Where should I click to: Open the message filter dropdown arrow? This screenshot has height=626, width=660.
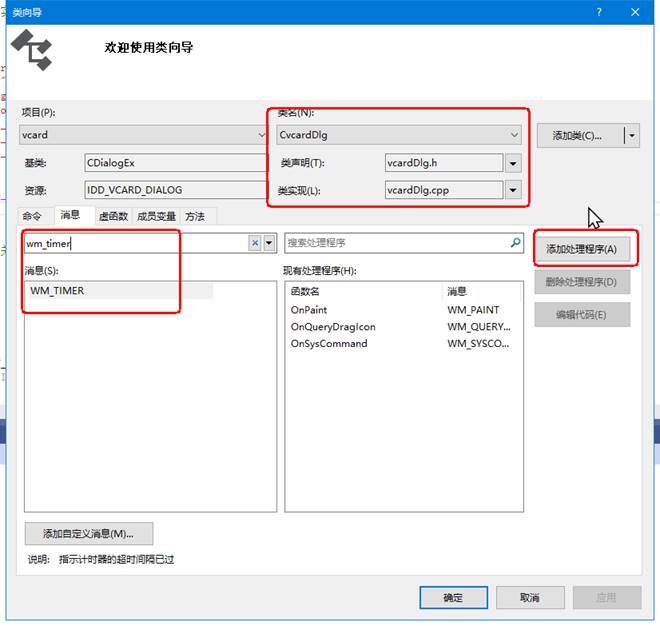pos(269,243)
